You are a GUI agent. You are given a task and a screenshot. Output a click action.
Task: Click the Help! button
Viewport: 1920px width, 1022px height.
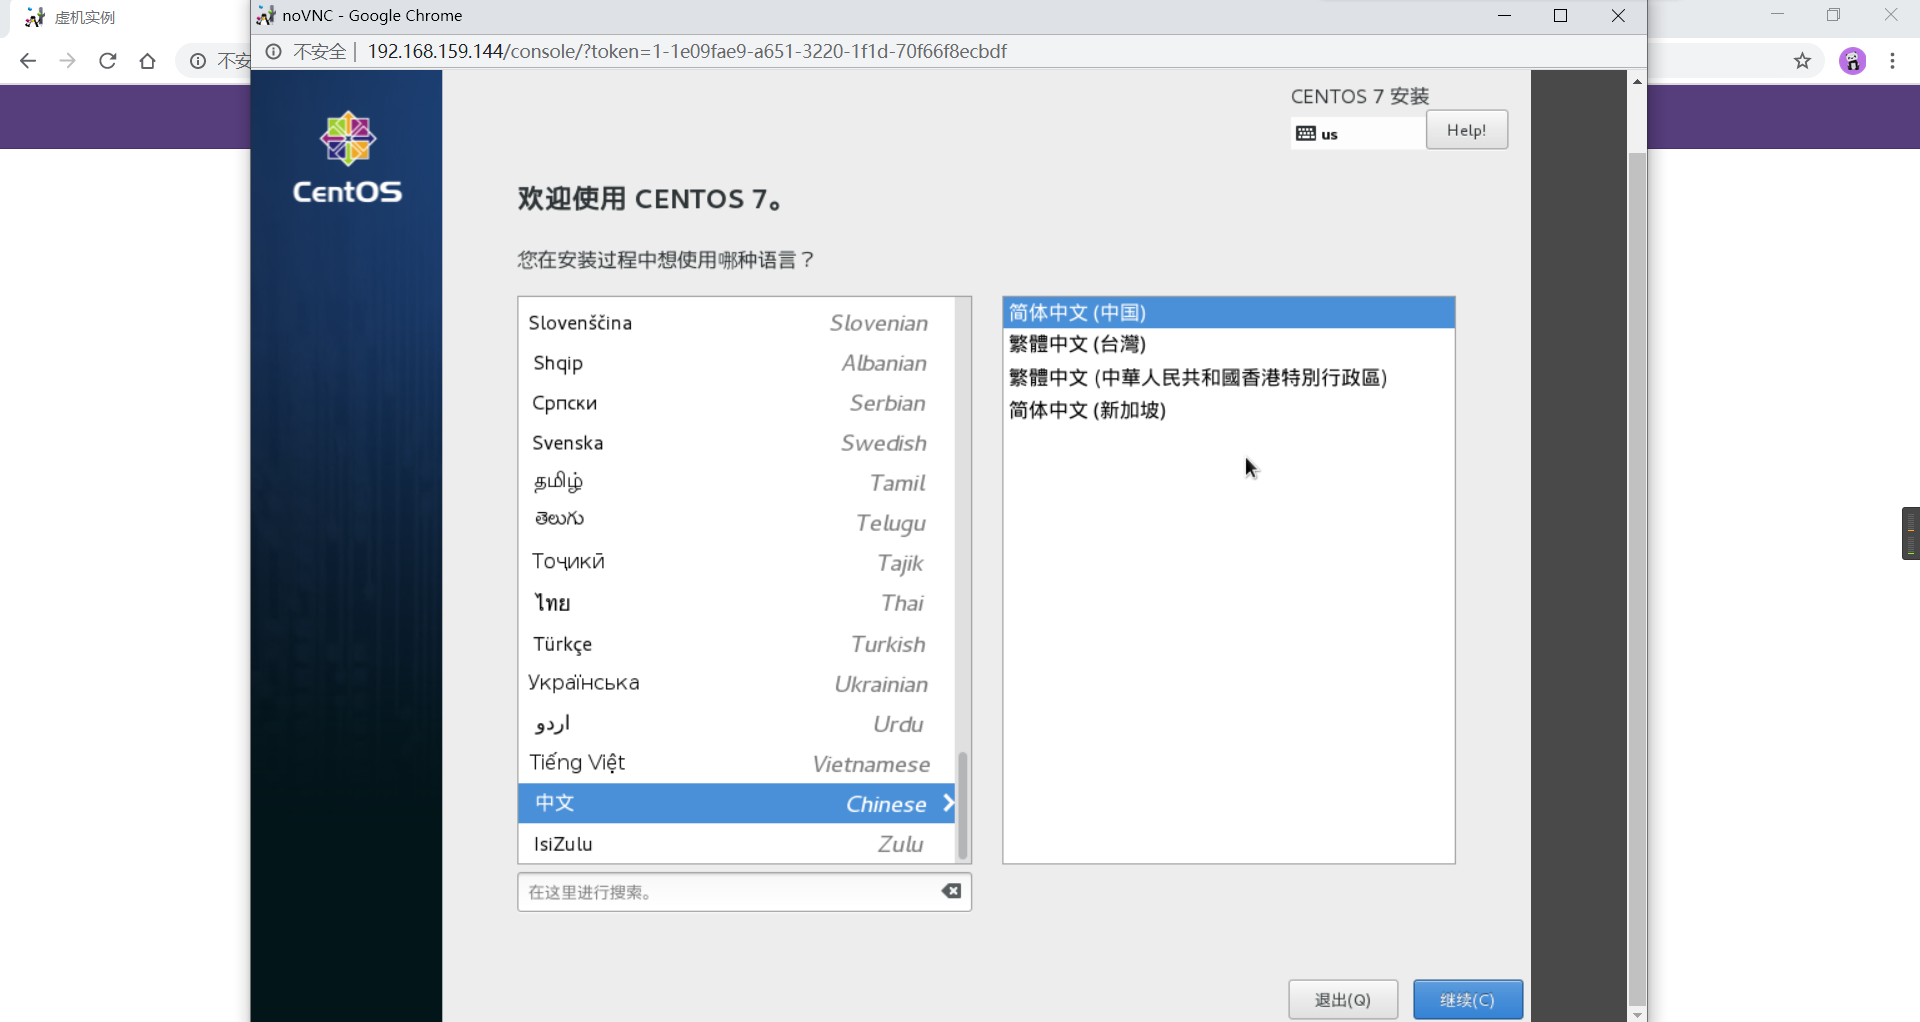click(1465, 130)
